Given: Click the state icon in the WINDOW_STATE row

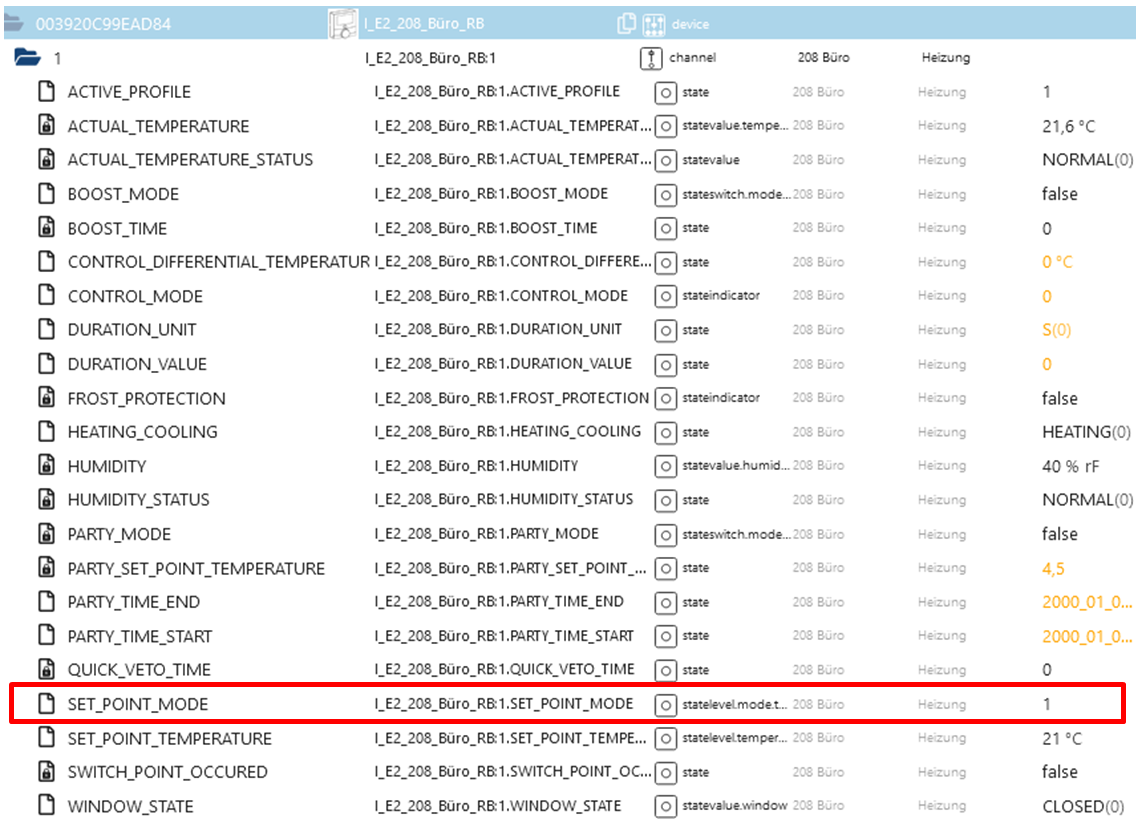Looking at the screenshot, I should pyautogui.click(x=665, y=807).
